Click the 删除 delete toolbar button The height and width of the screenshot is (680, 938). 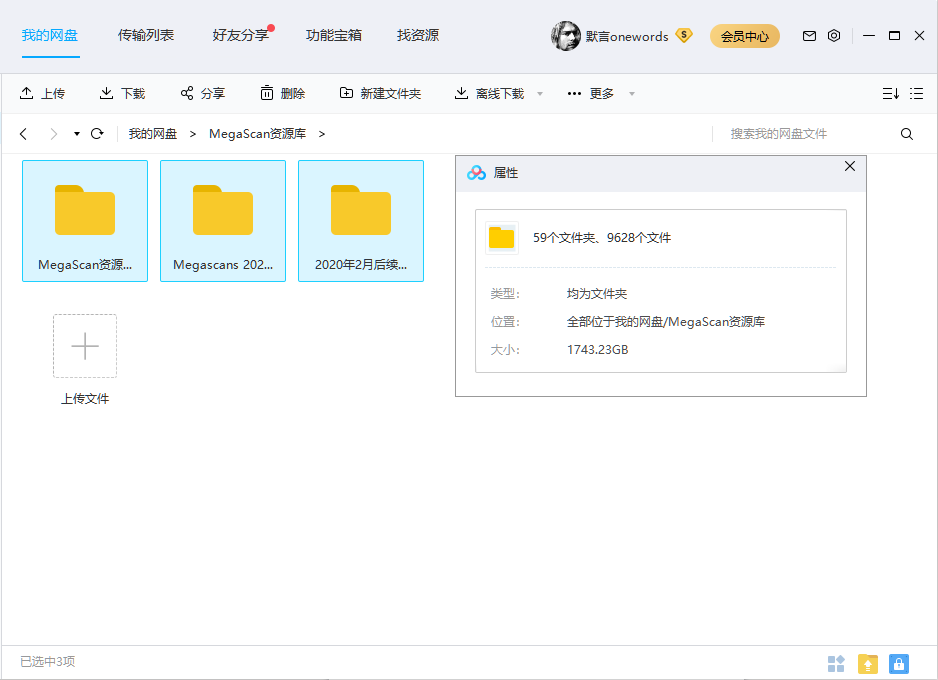click(283, 93)
